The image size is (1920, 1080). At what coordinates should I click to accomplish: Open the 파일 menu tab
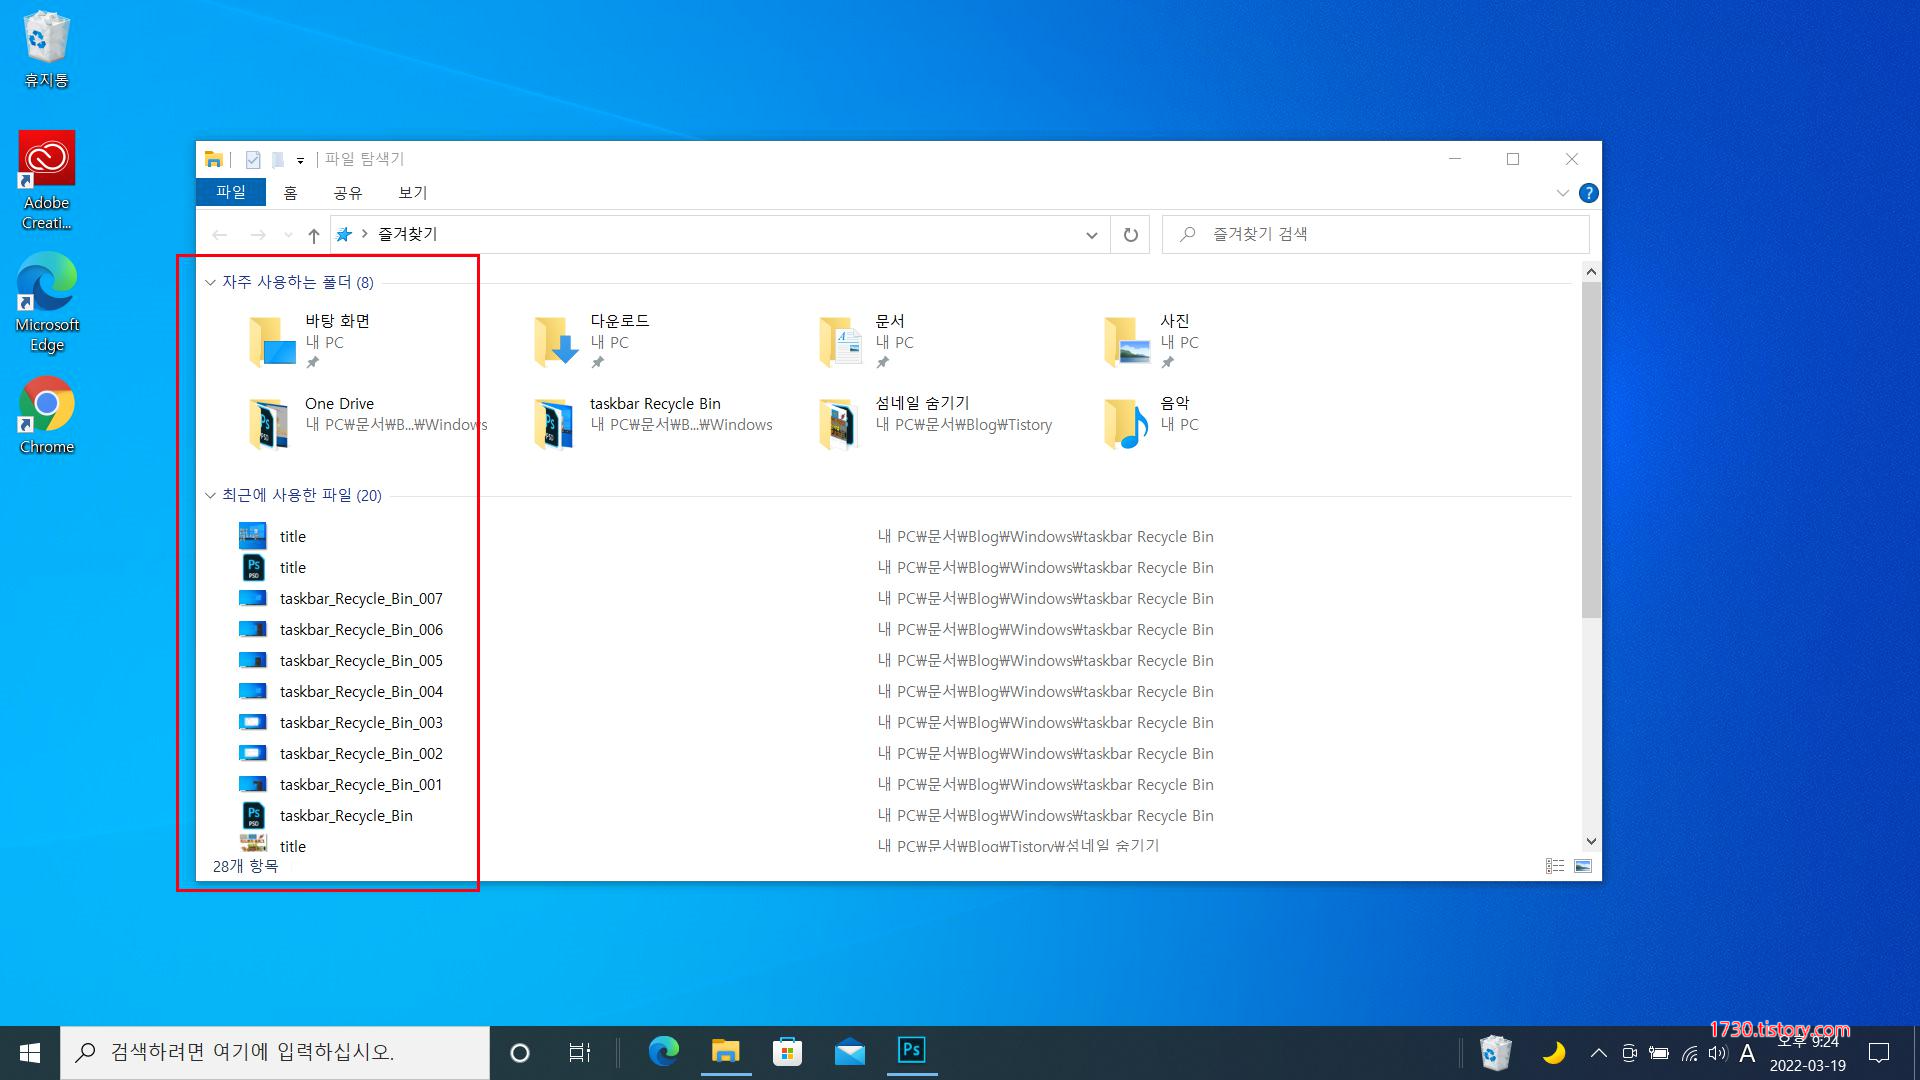(x=231, y=192)
